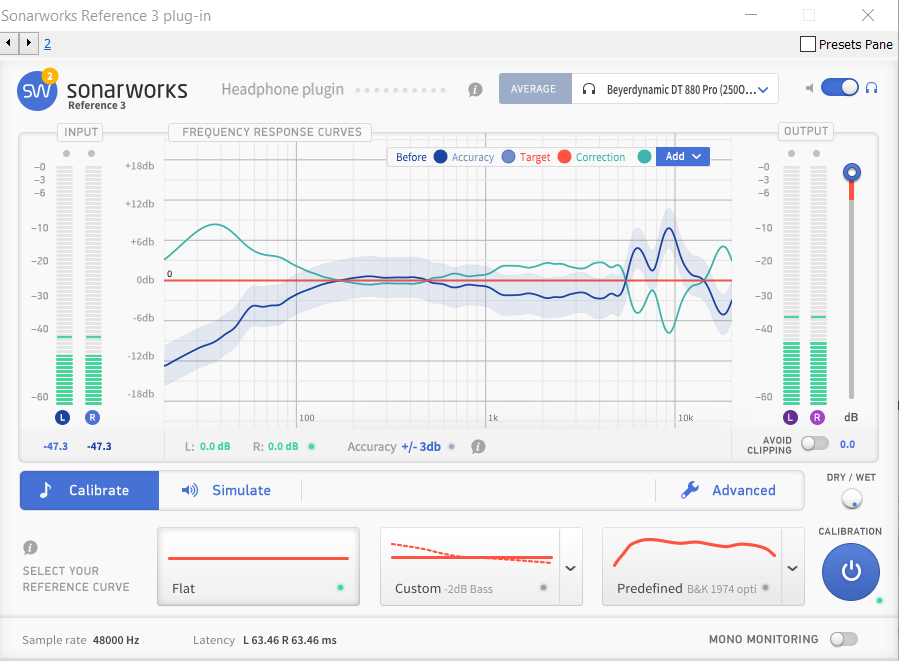Click the output right clip indicator dot

816,153
